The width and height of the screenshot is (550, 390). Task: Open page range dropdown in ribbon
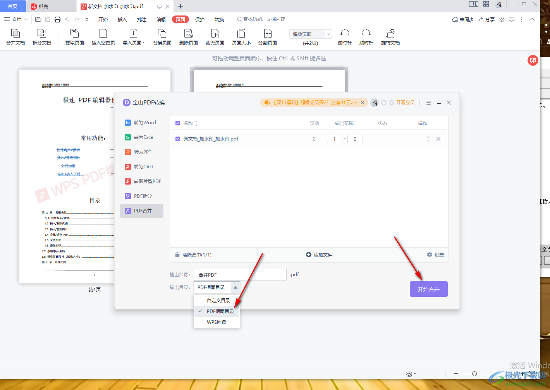[x=310, y=34]
